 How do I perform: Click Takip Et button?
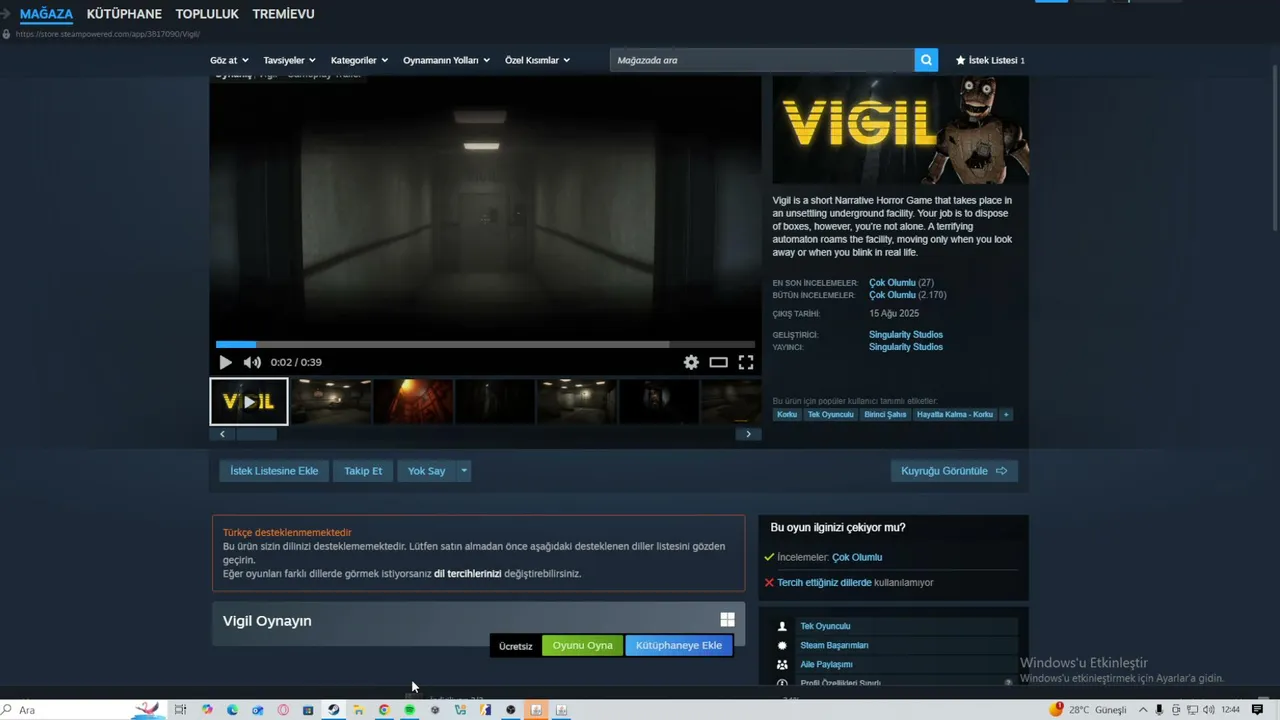tap(363, 471)
